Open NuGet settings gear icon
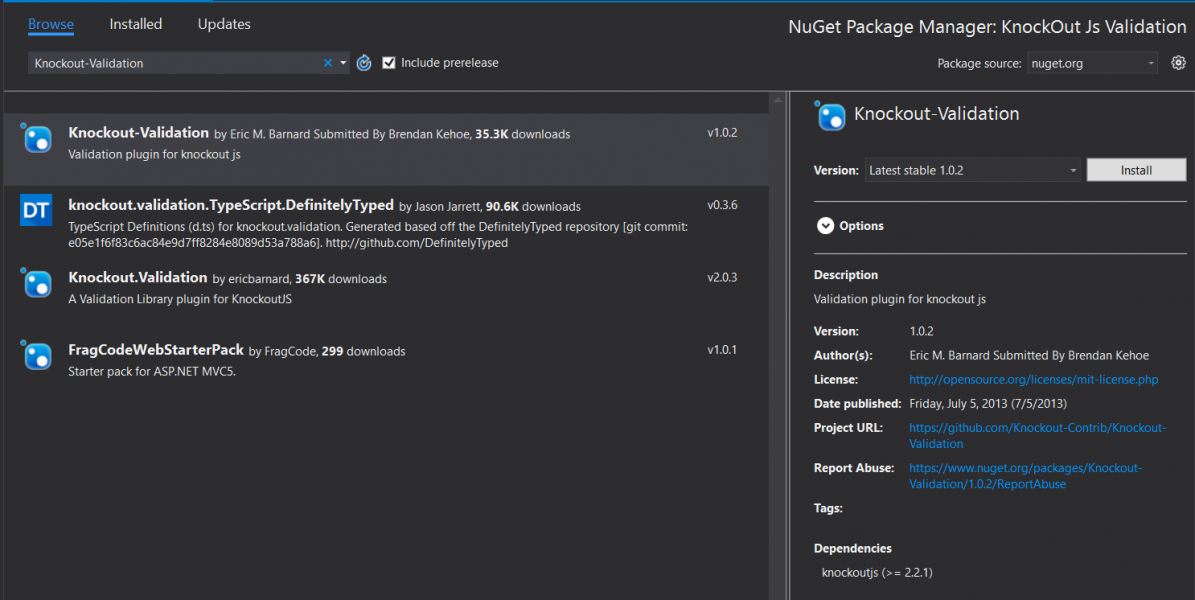1195x600 pixels. (1178, 63)
